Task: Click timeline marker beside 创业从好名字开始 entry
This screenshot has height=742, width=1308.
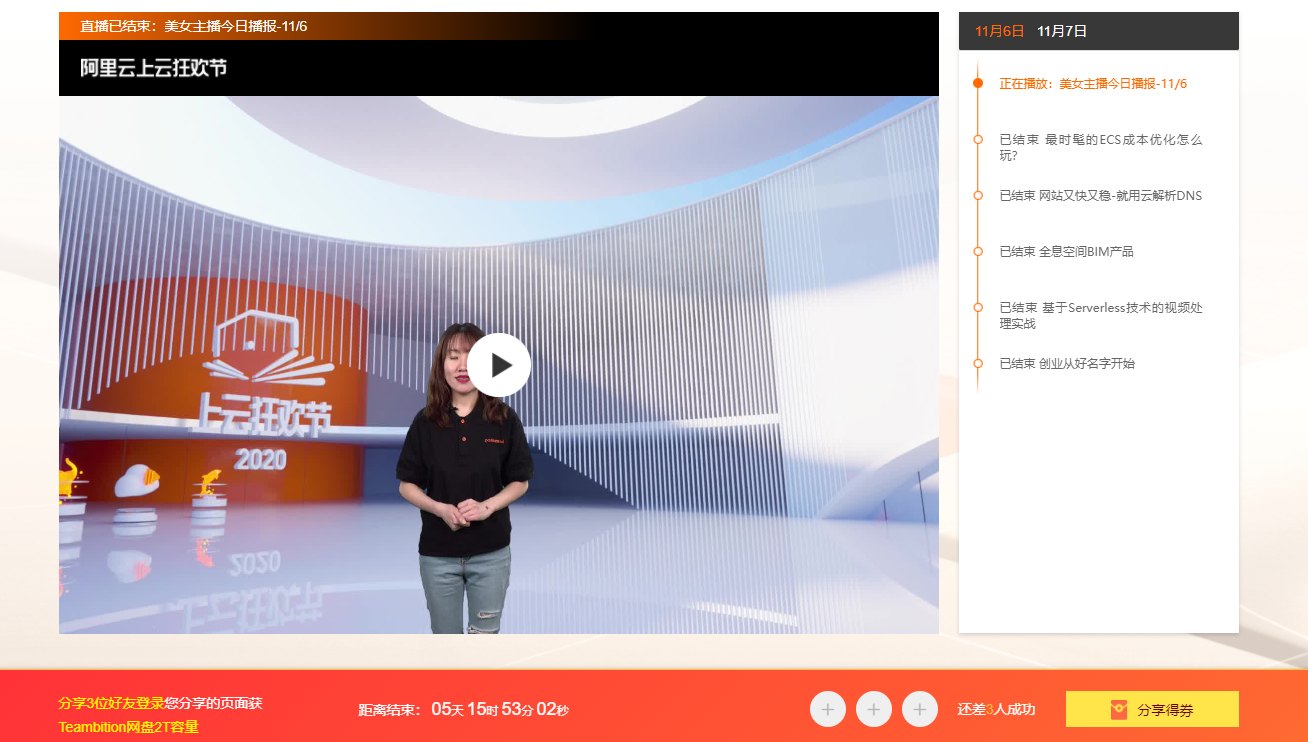Action: coord(978,363)
